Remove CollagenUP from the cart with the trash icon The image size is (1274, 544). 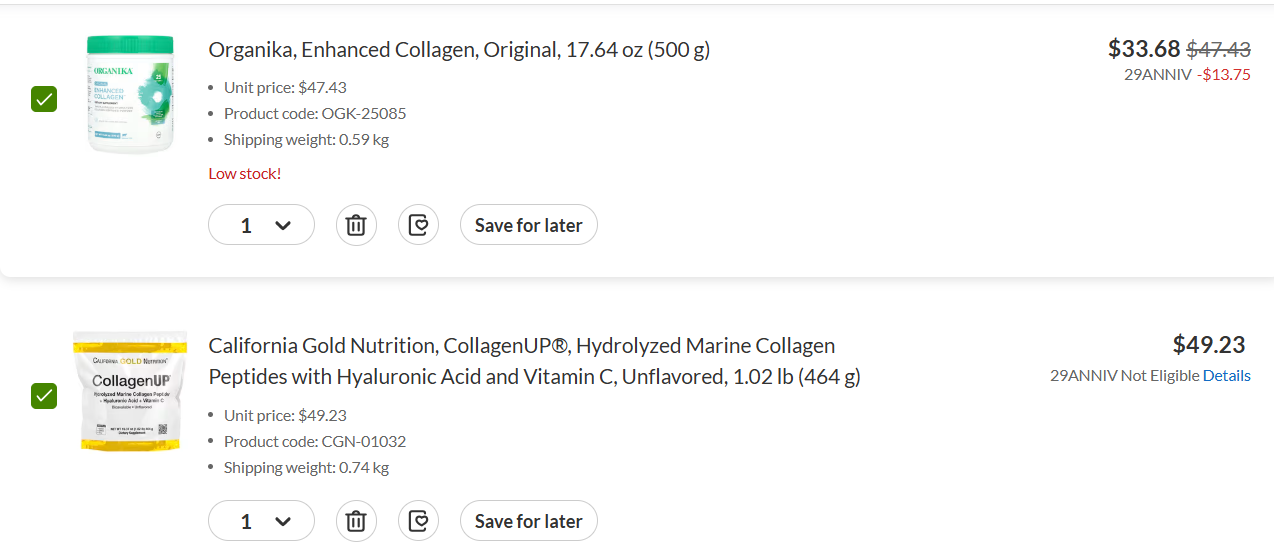355,521
